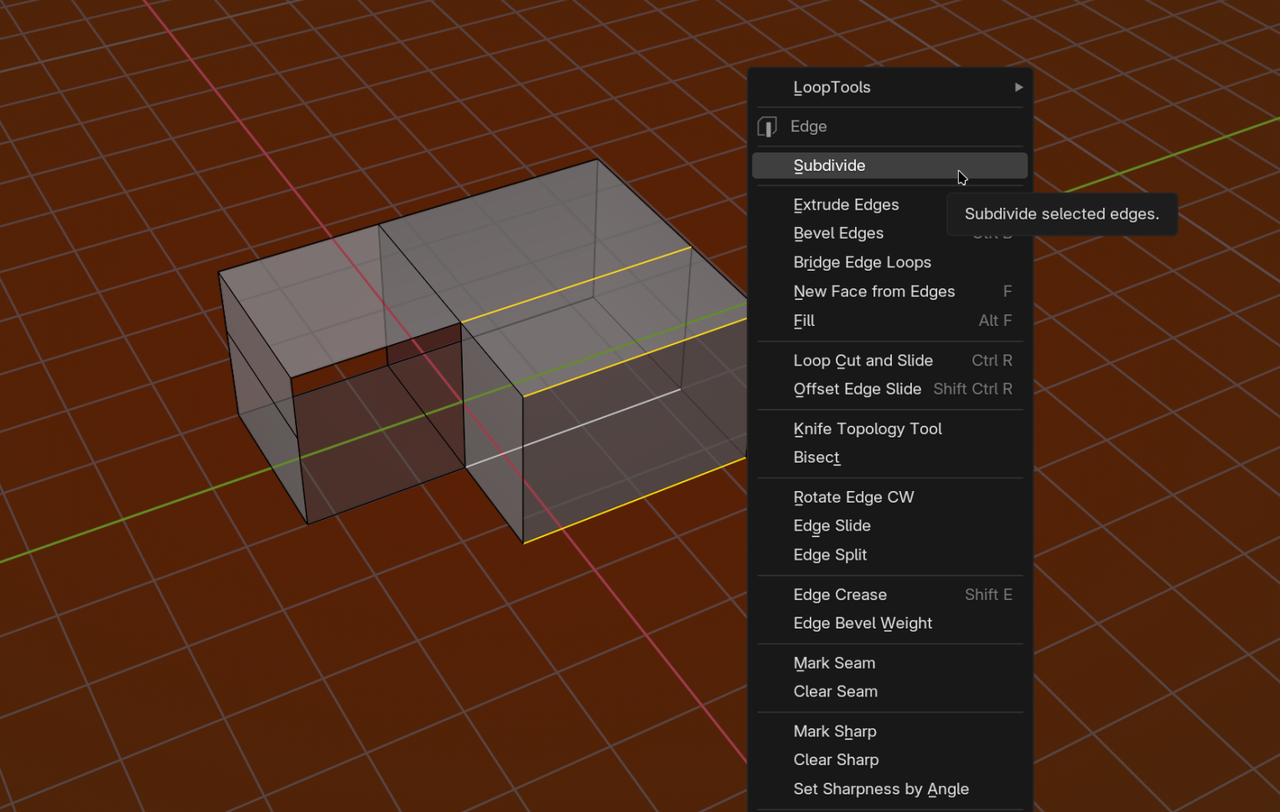Choose Bridge Edge Loops
Screen dimensions: 1280x812
click(x=890, y=263)
